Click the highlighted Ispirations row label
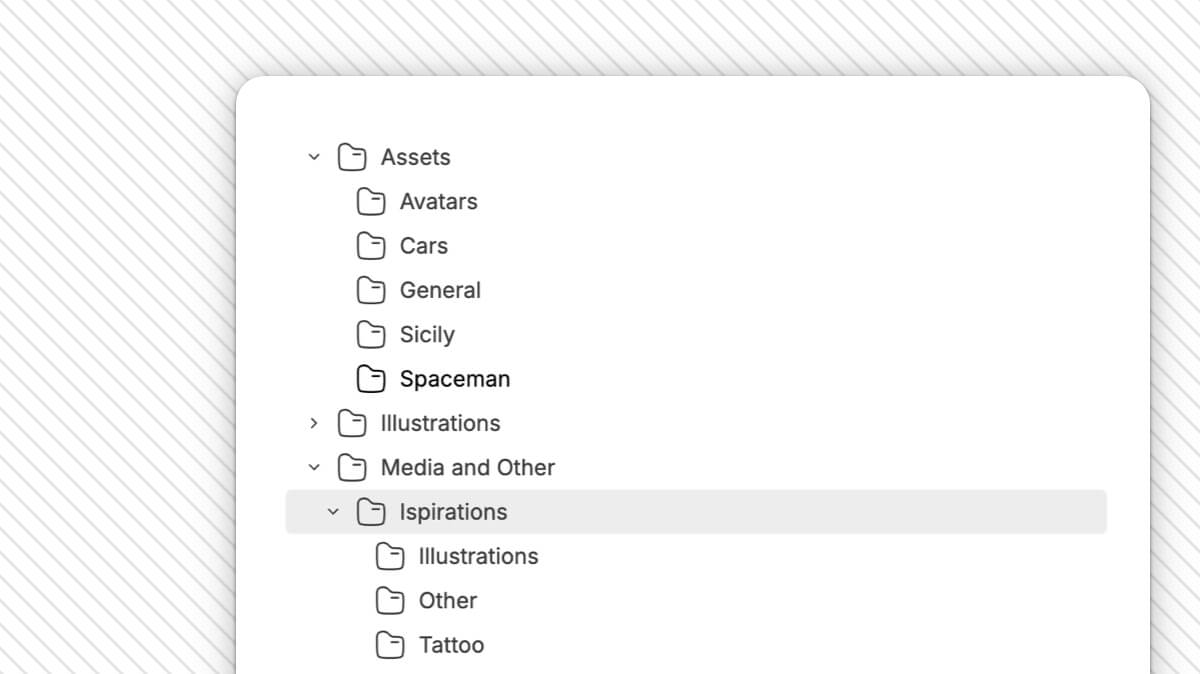This screenshot has height=674, width=1200. 453,512
